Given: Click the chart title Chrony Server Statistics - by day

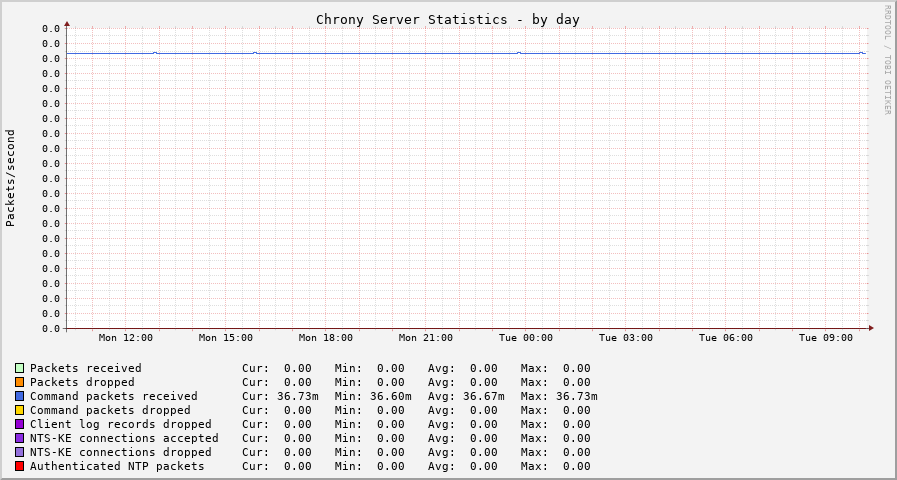Looking at the screenshot, I should click(x=448, y=19).
